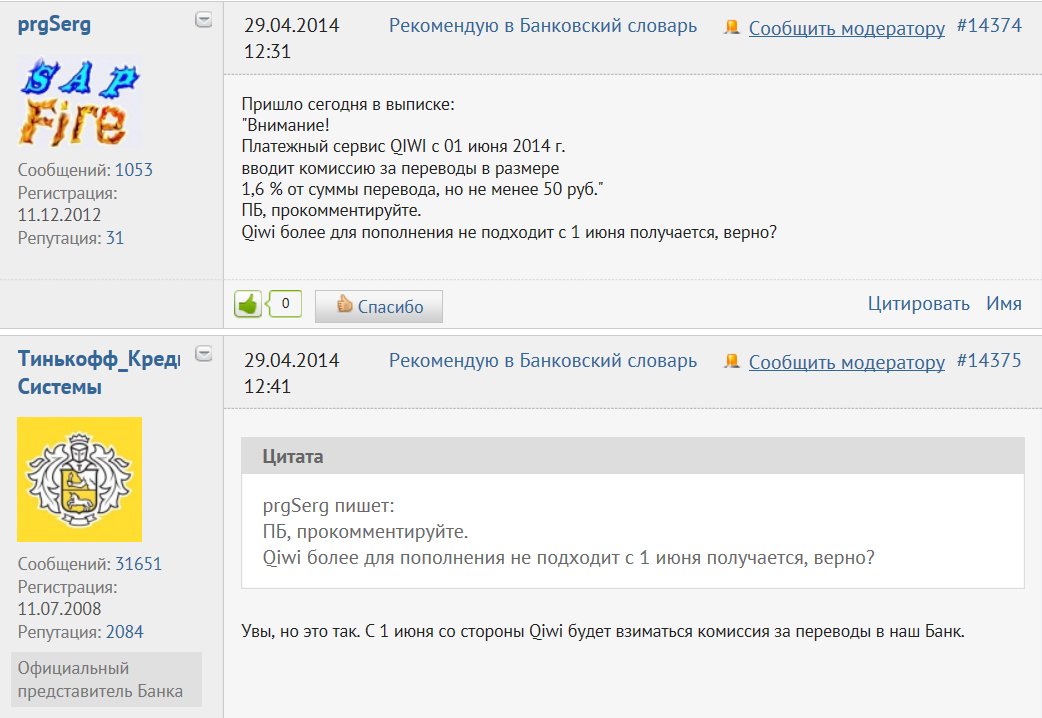Screen dimensions: 1042x718
Task: Click Цитировать link under first post
Action: (x=918, y=304)
